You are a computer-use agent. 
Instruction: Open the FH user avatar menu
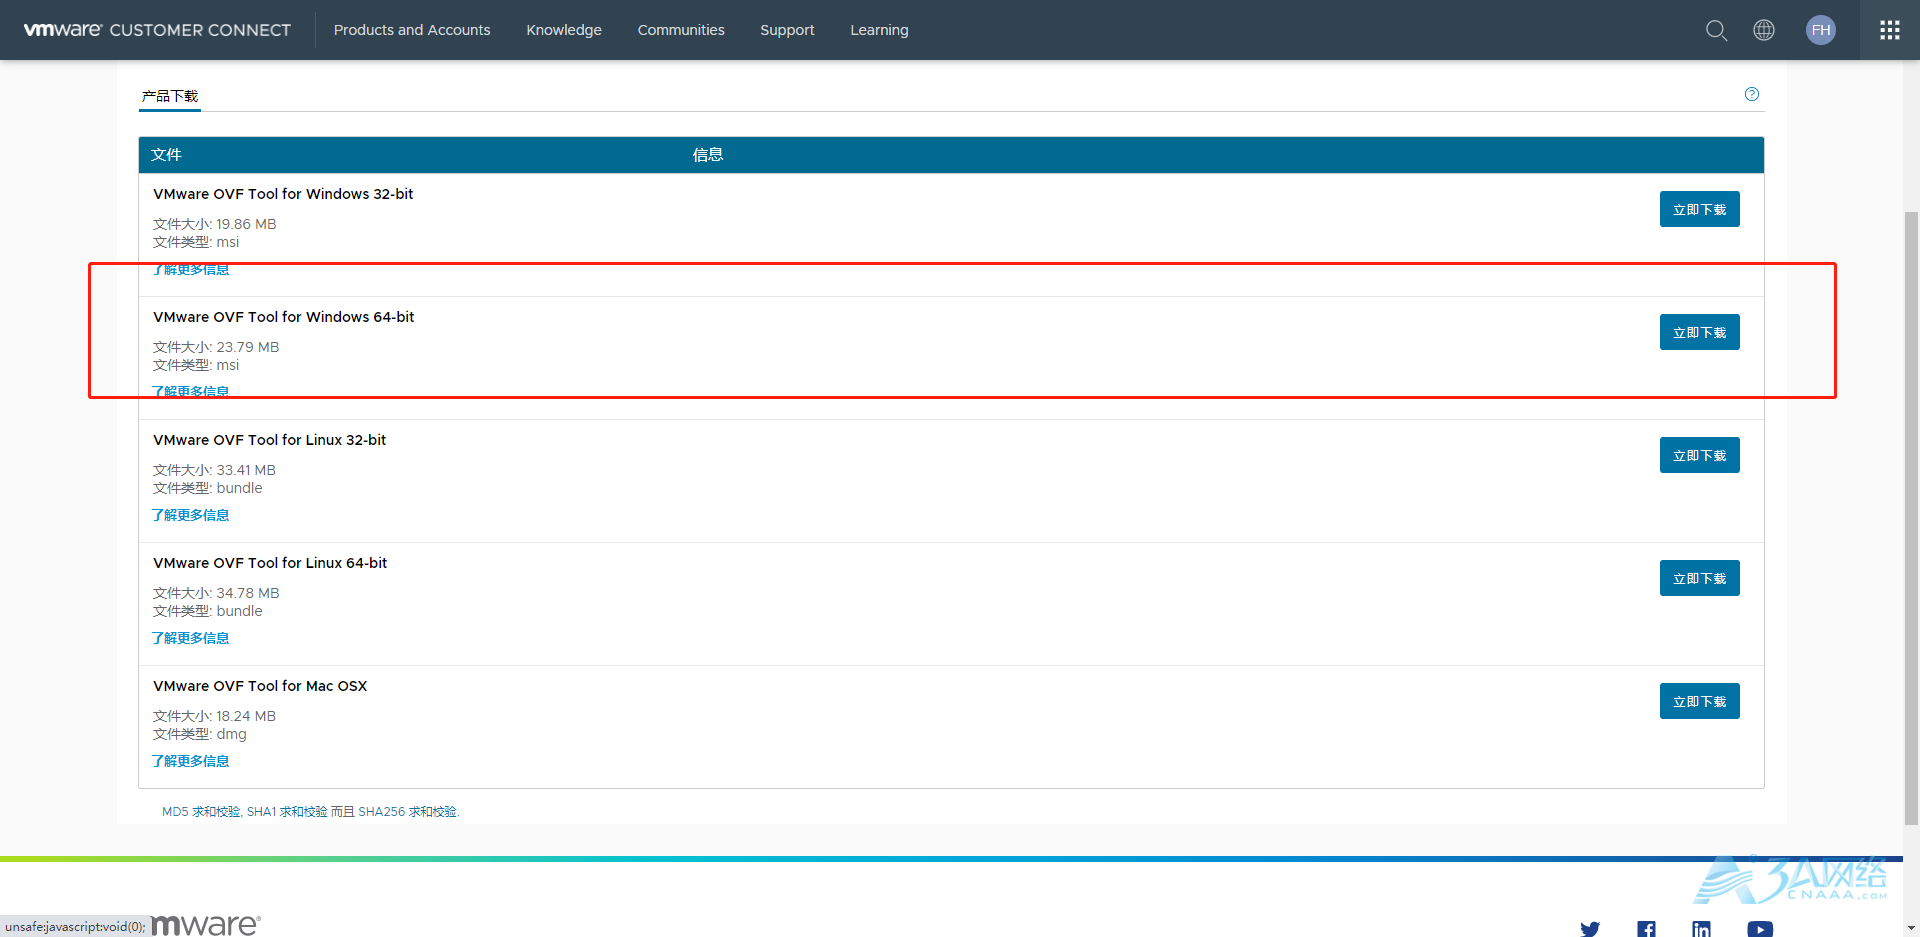click(x=1821, y=30)
